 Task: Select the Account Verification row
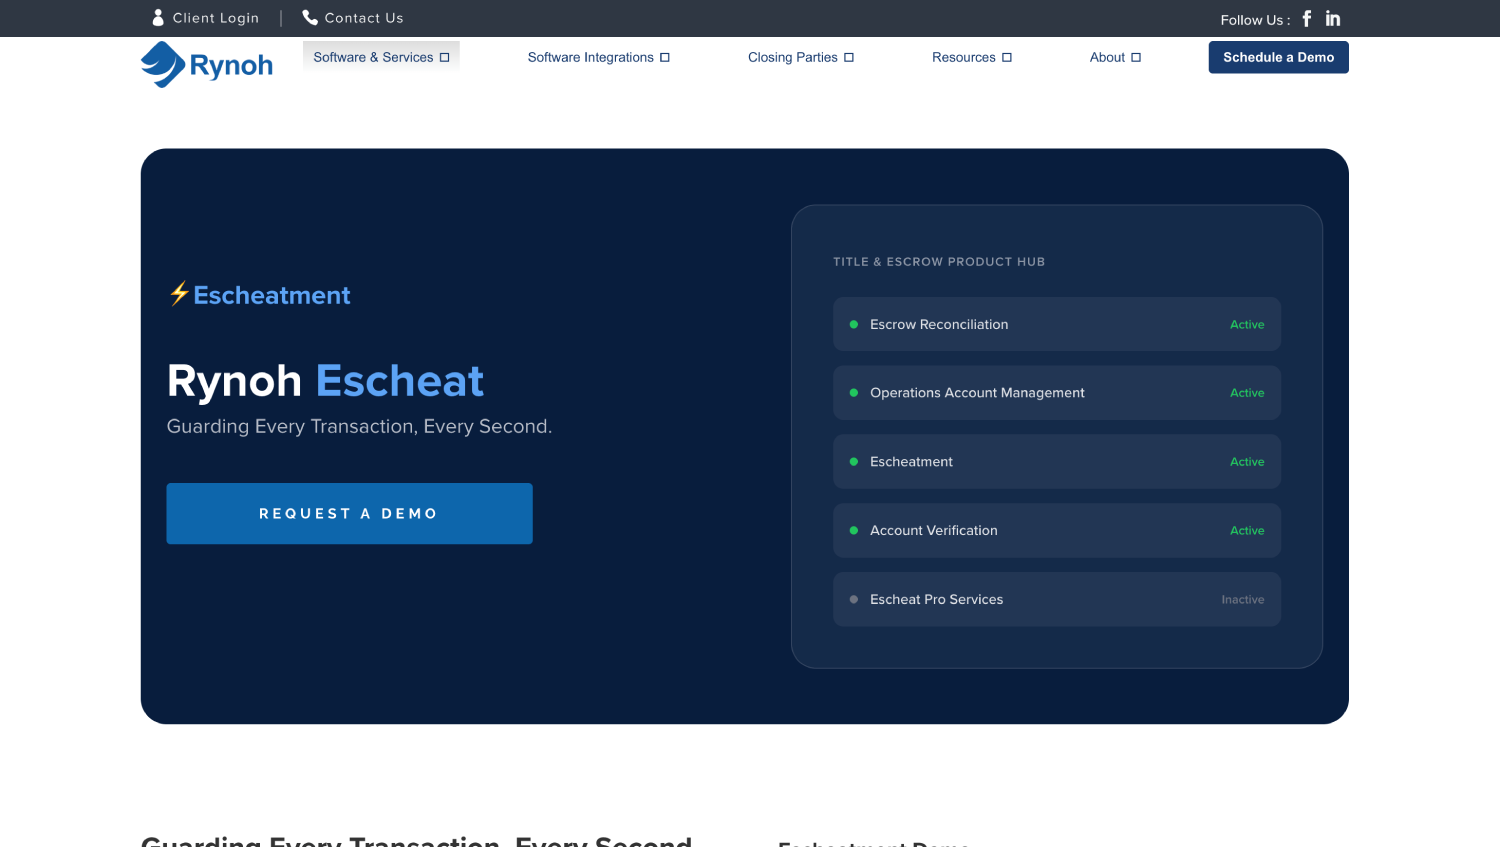(x=1057, y=530)
